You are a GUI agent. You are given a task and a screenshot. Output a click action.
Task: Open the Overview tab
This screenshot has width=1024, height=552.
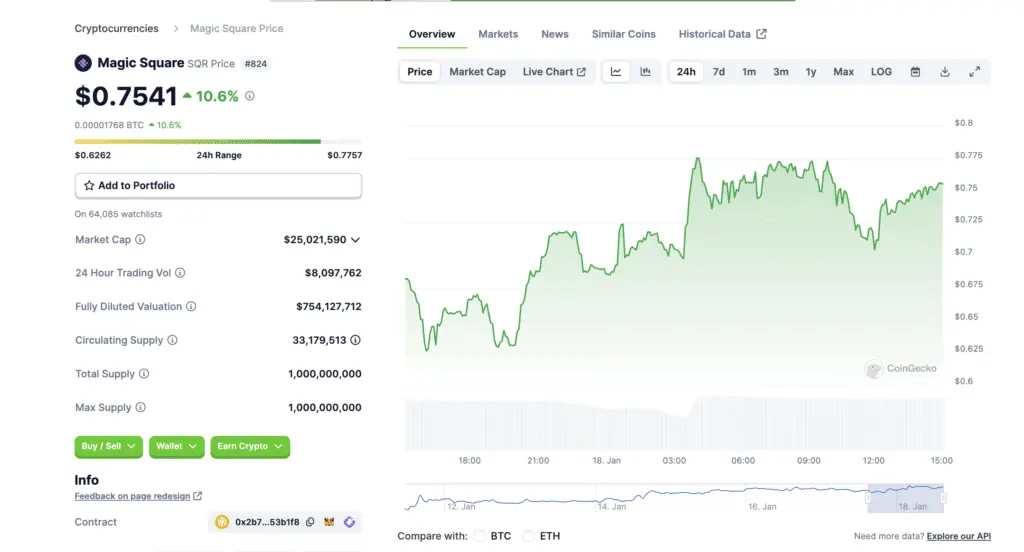(x=432, y=34)
